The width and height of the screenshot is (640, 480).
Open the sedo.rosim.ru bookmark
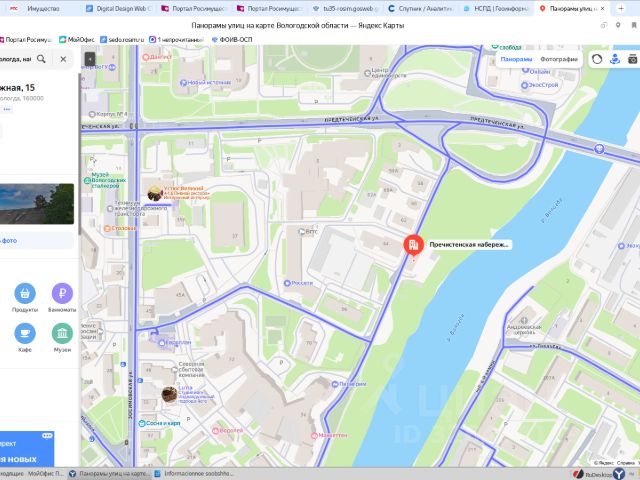(x=122, y=40)
